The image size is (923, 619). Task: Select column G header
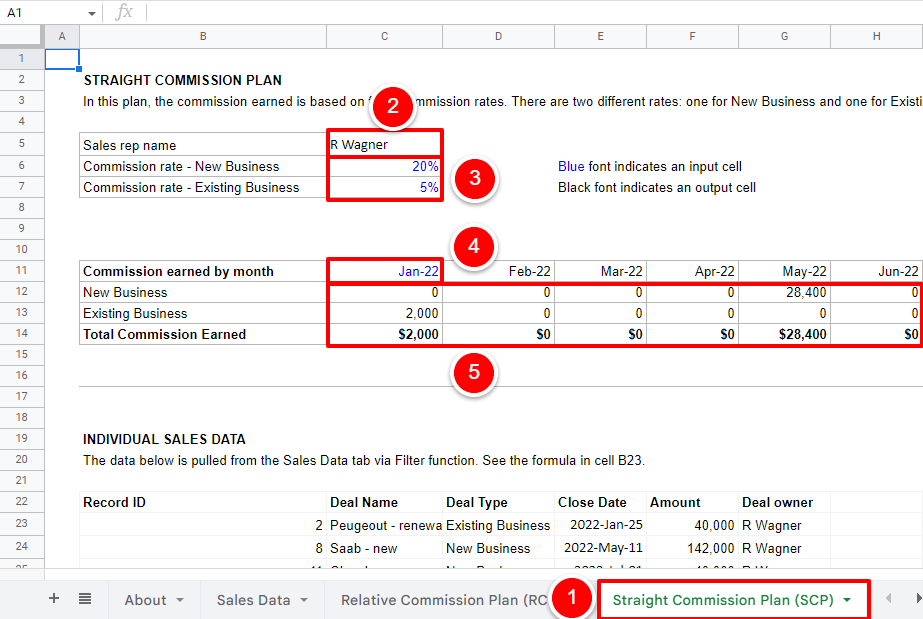pos(784,36)
